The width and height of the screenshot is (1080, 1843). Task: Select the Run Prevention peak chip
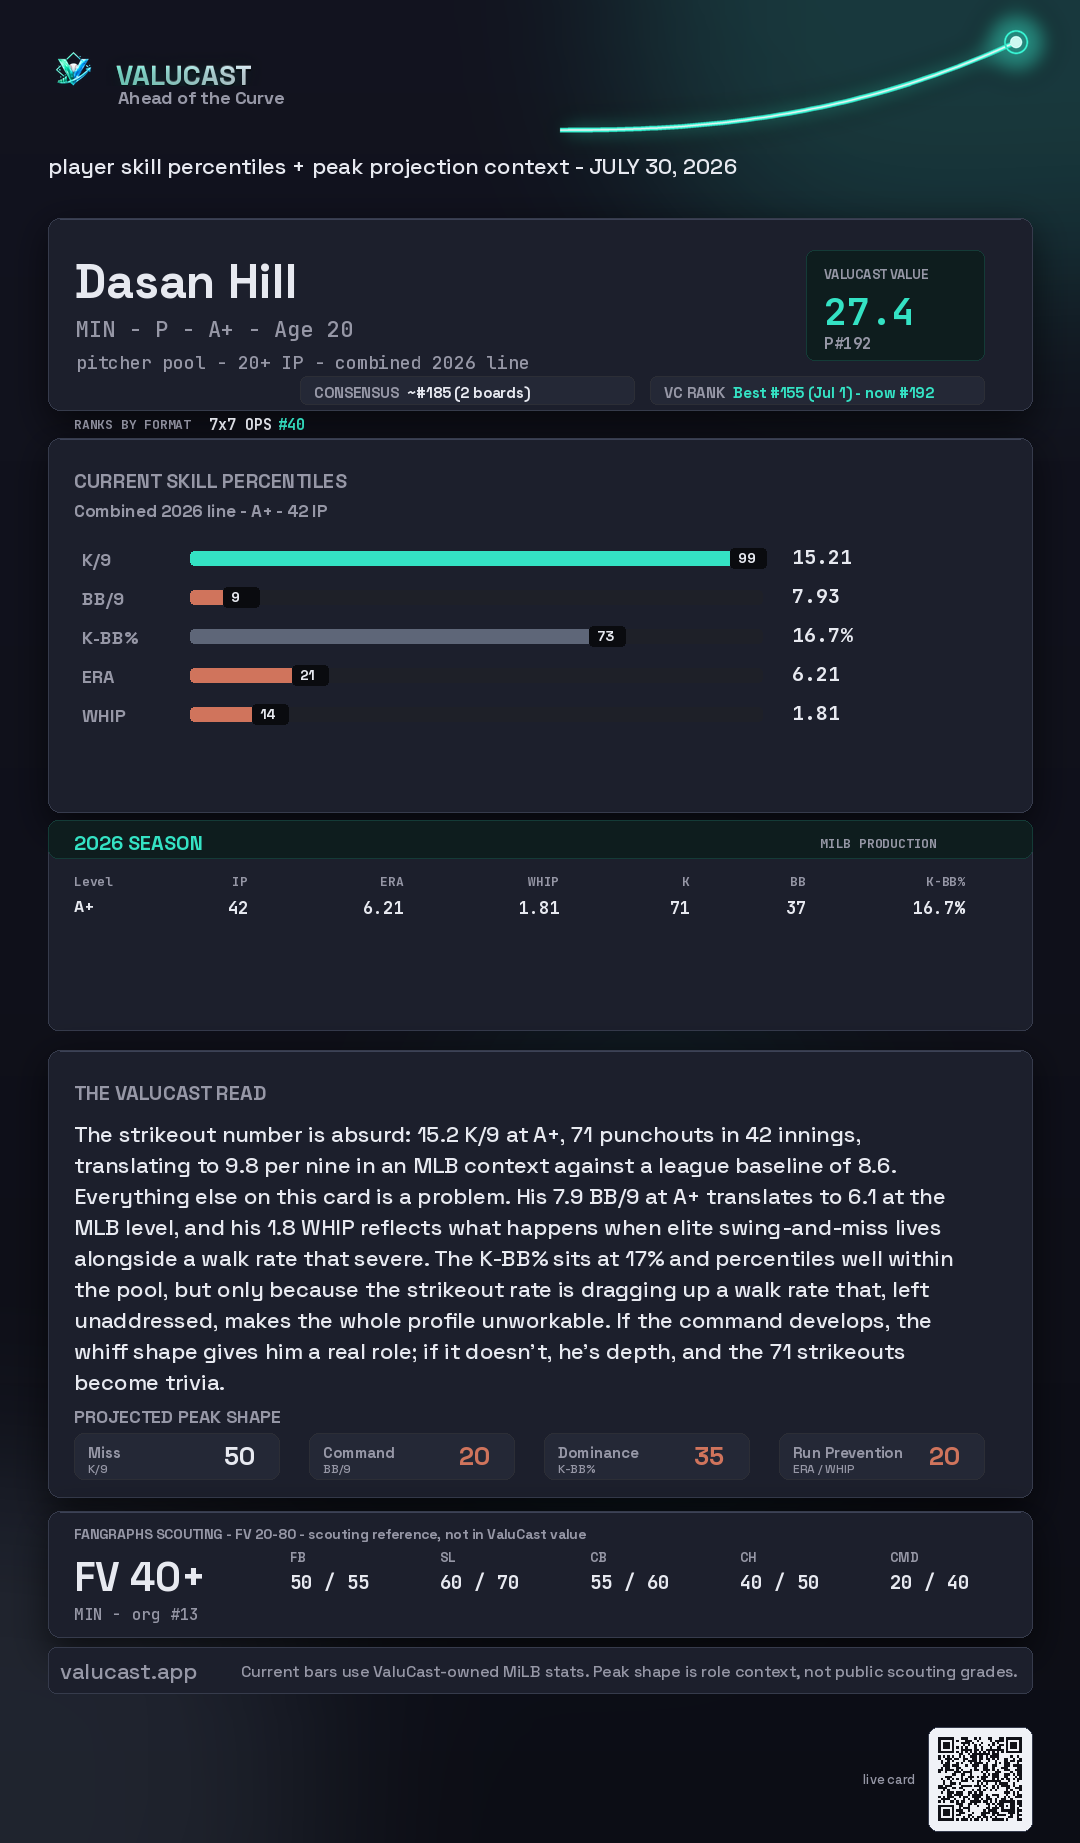[x=882, y=1457]
